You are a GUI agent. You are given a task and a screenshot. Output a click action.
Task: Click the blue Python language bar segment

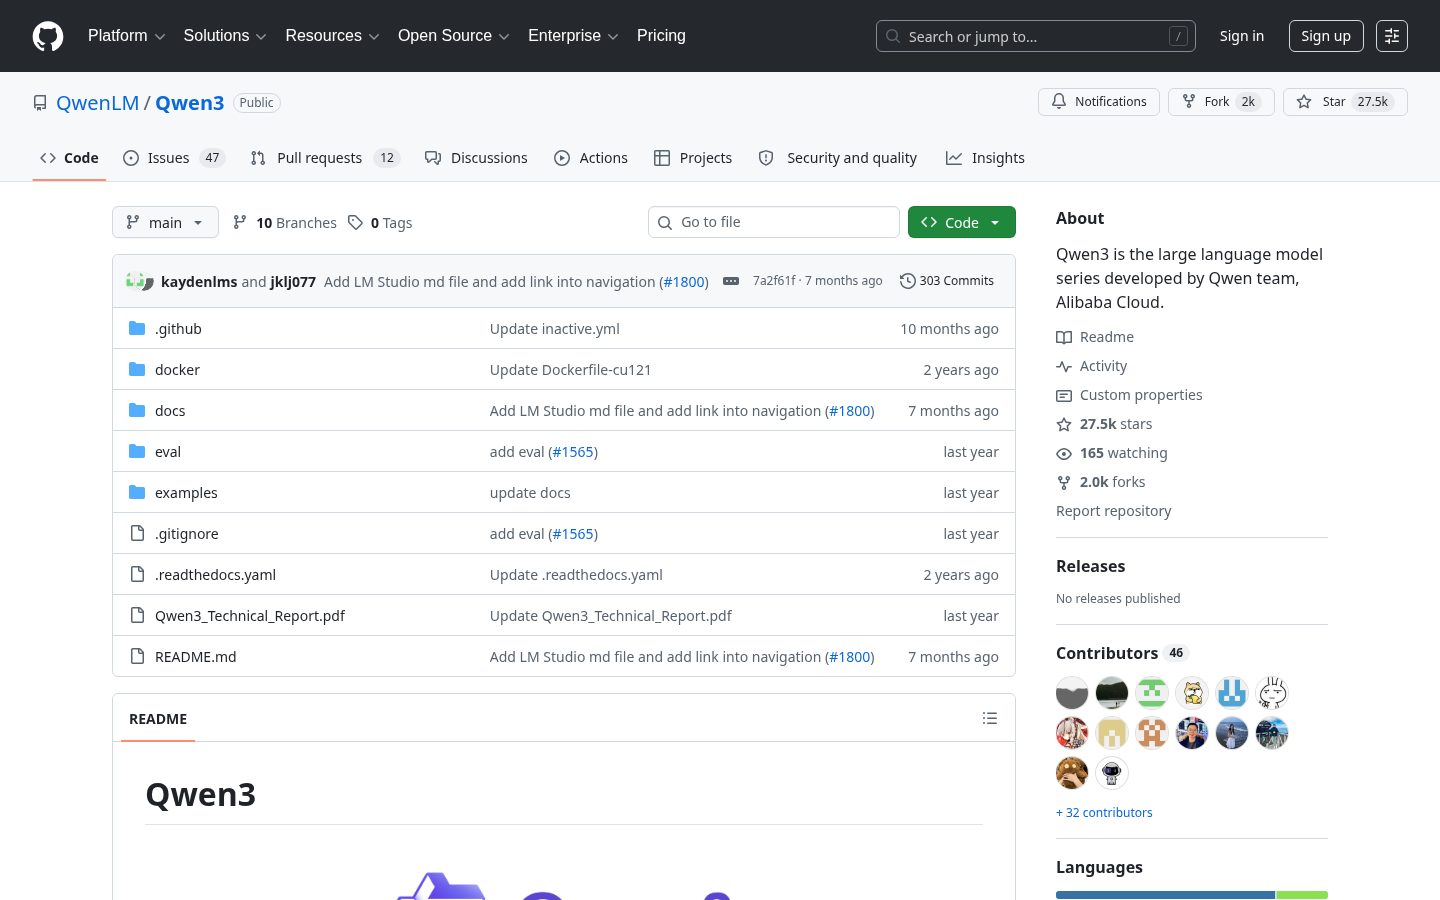point(1165,895)
